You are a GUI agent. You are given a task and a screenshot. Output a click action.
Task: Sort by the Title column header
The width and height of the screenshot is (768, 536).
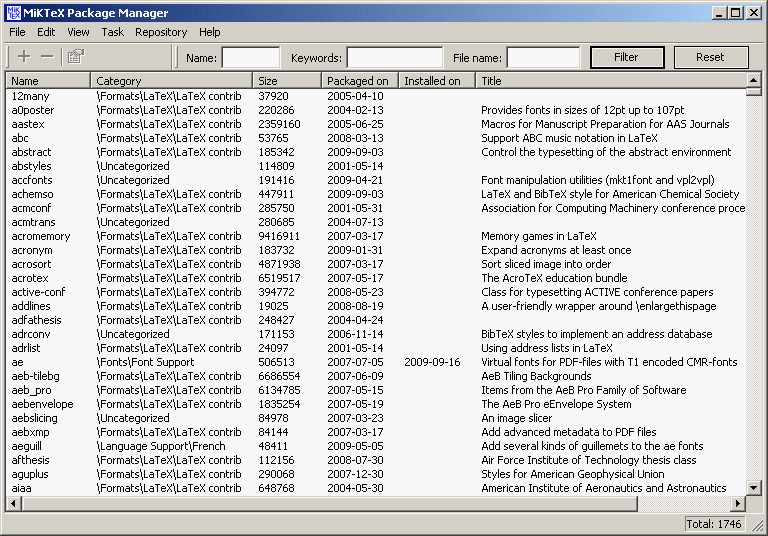(x=611, y=81)
